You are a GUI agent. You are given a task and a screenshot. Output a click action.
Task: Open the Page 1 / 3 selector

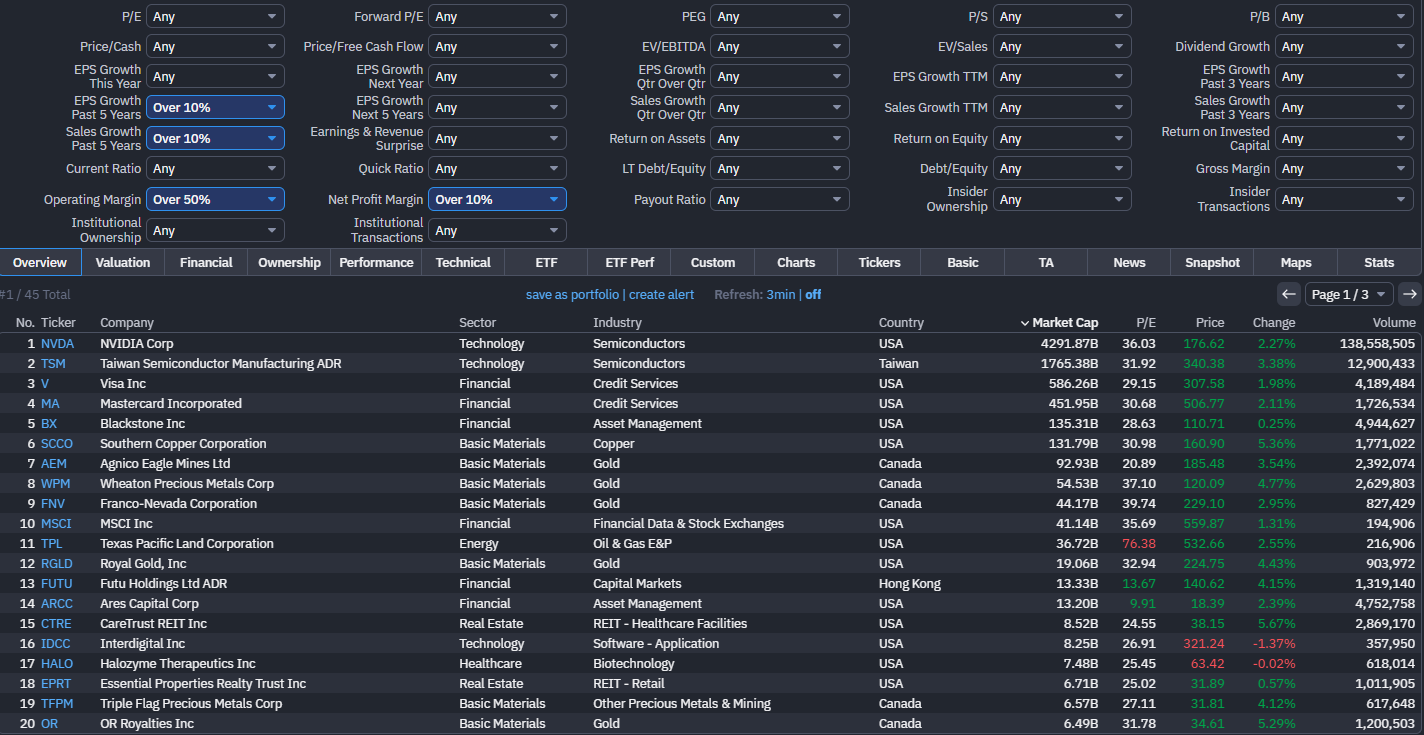tap(1349, 294)
